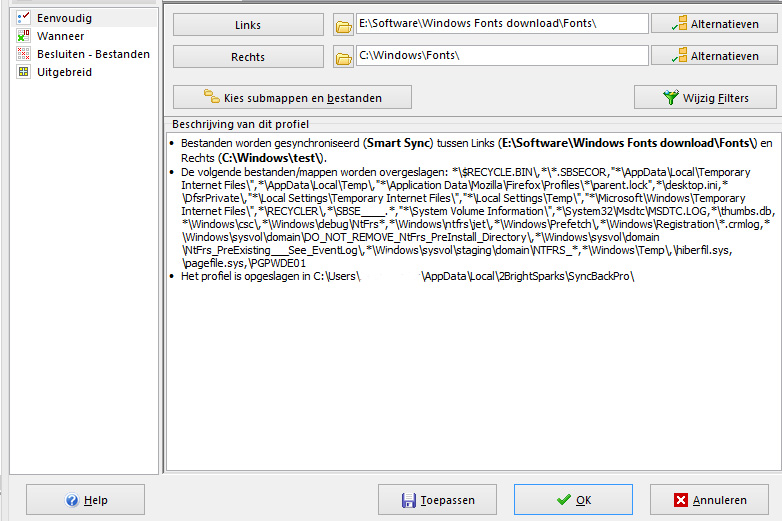Click the Besluiten - Bestanden grid icon

tap(23, 54)
